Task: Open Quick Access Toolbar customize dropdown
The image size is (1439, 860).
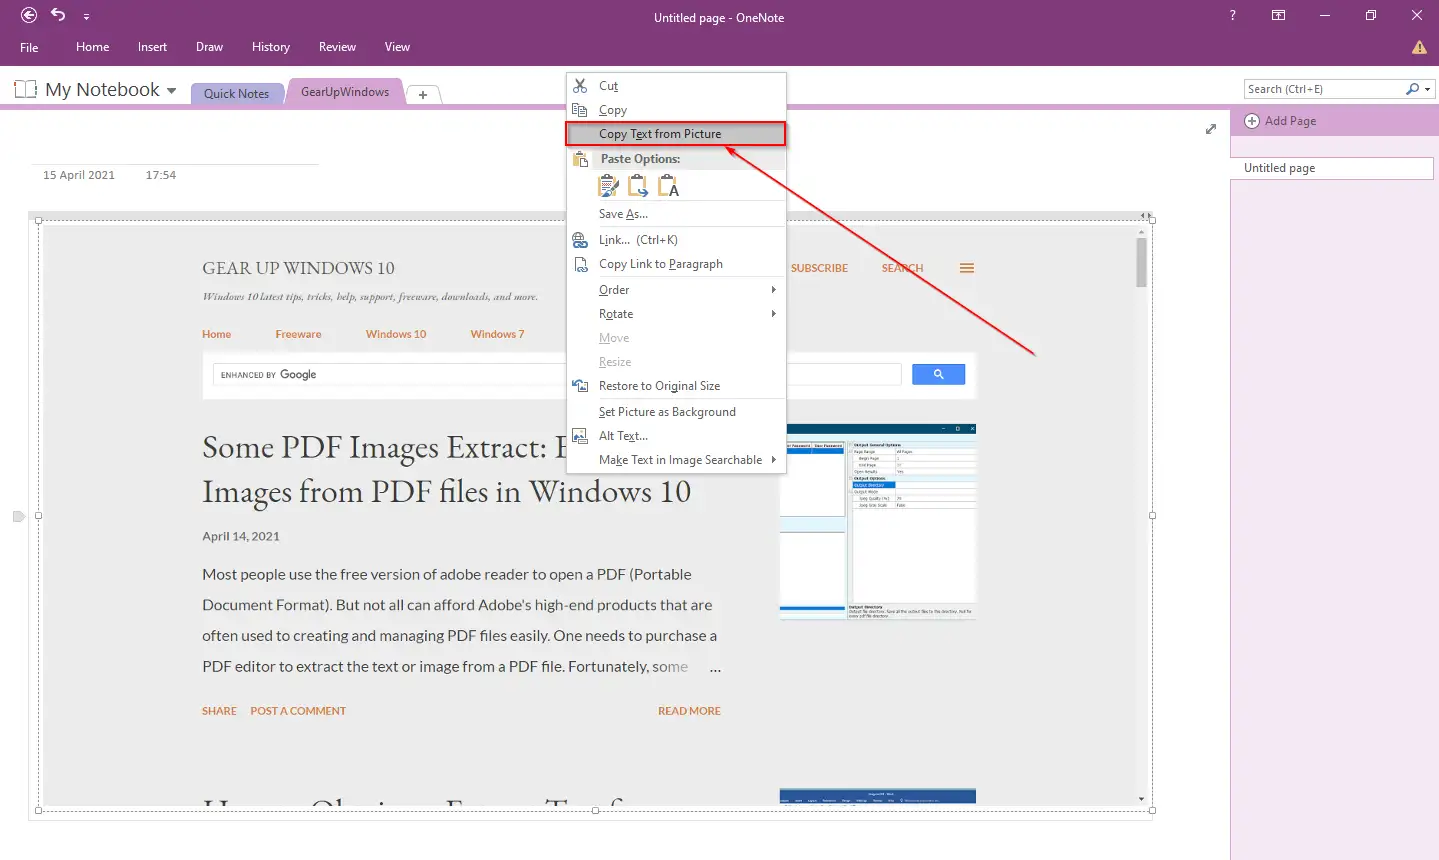Action: (87, 17)
